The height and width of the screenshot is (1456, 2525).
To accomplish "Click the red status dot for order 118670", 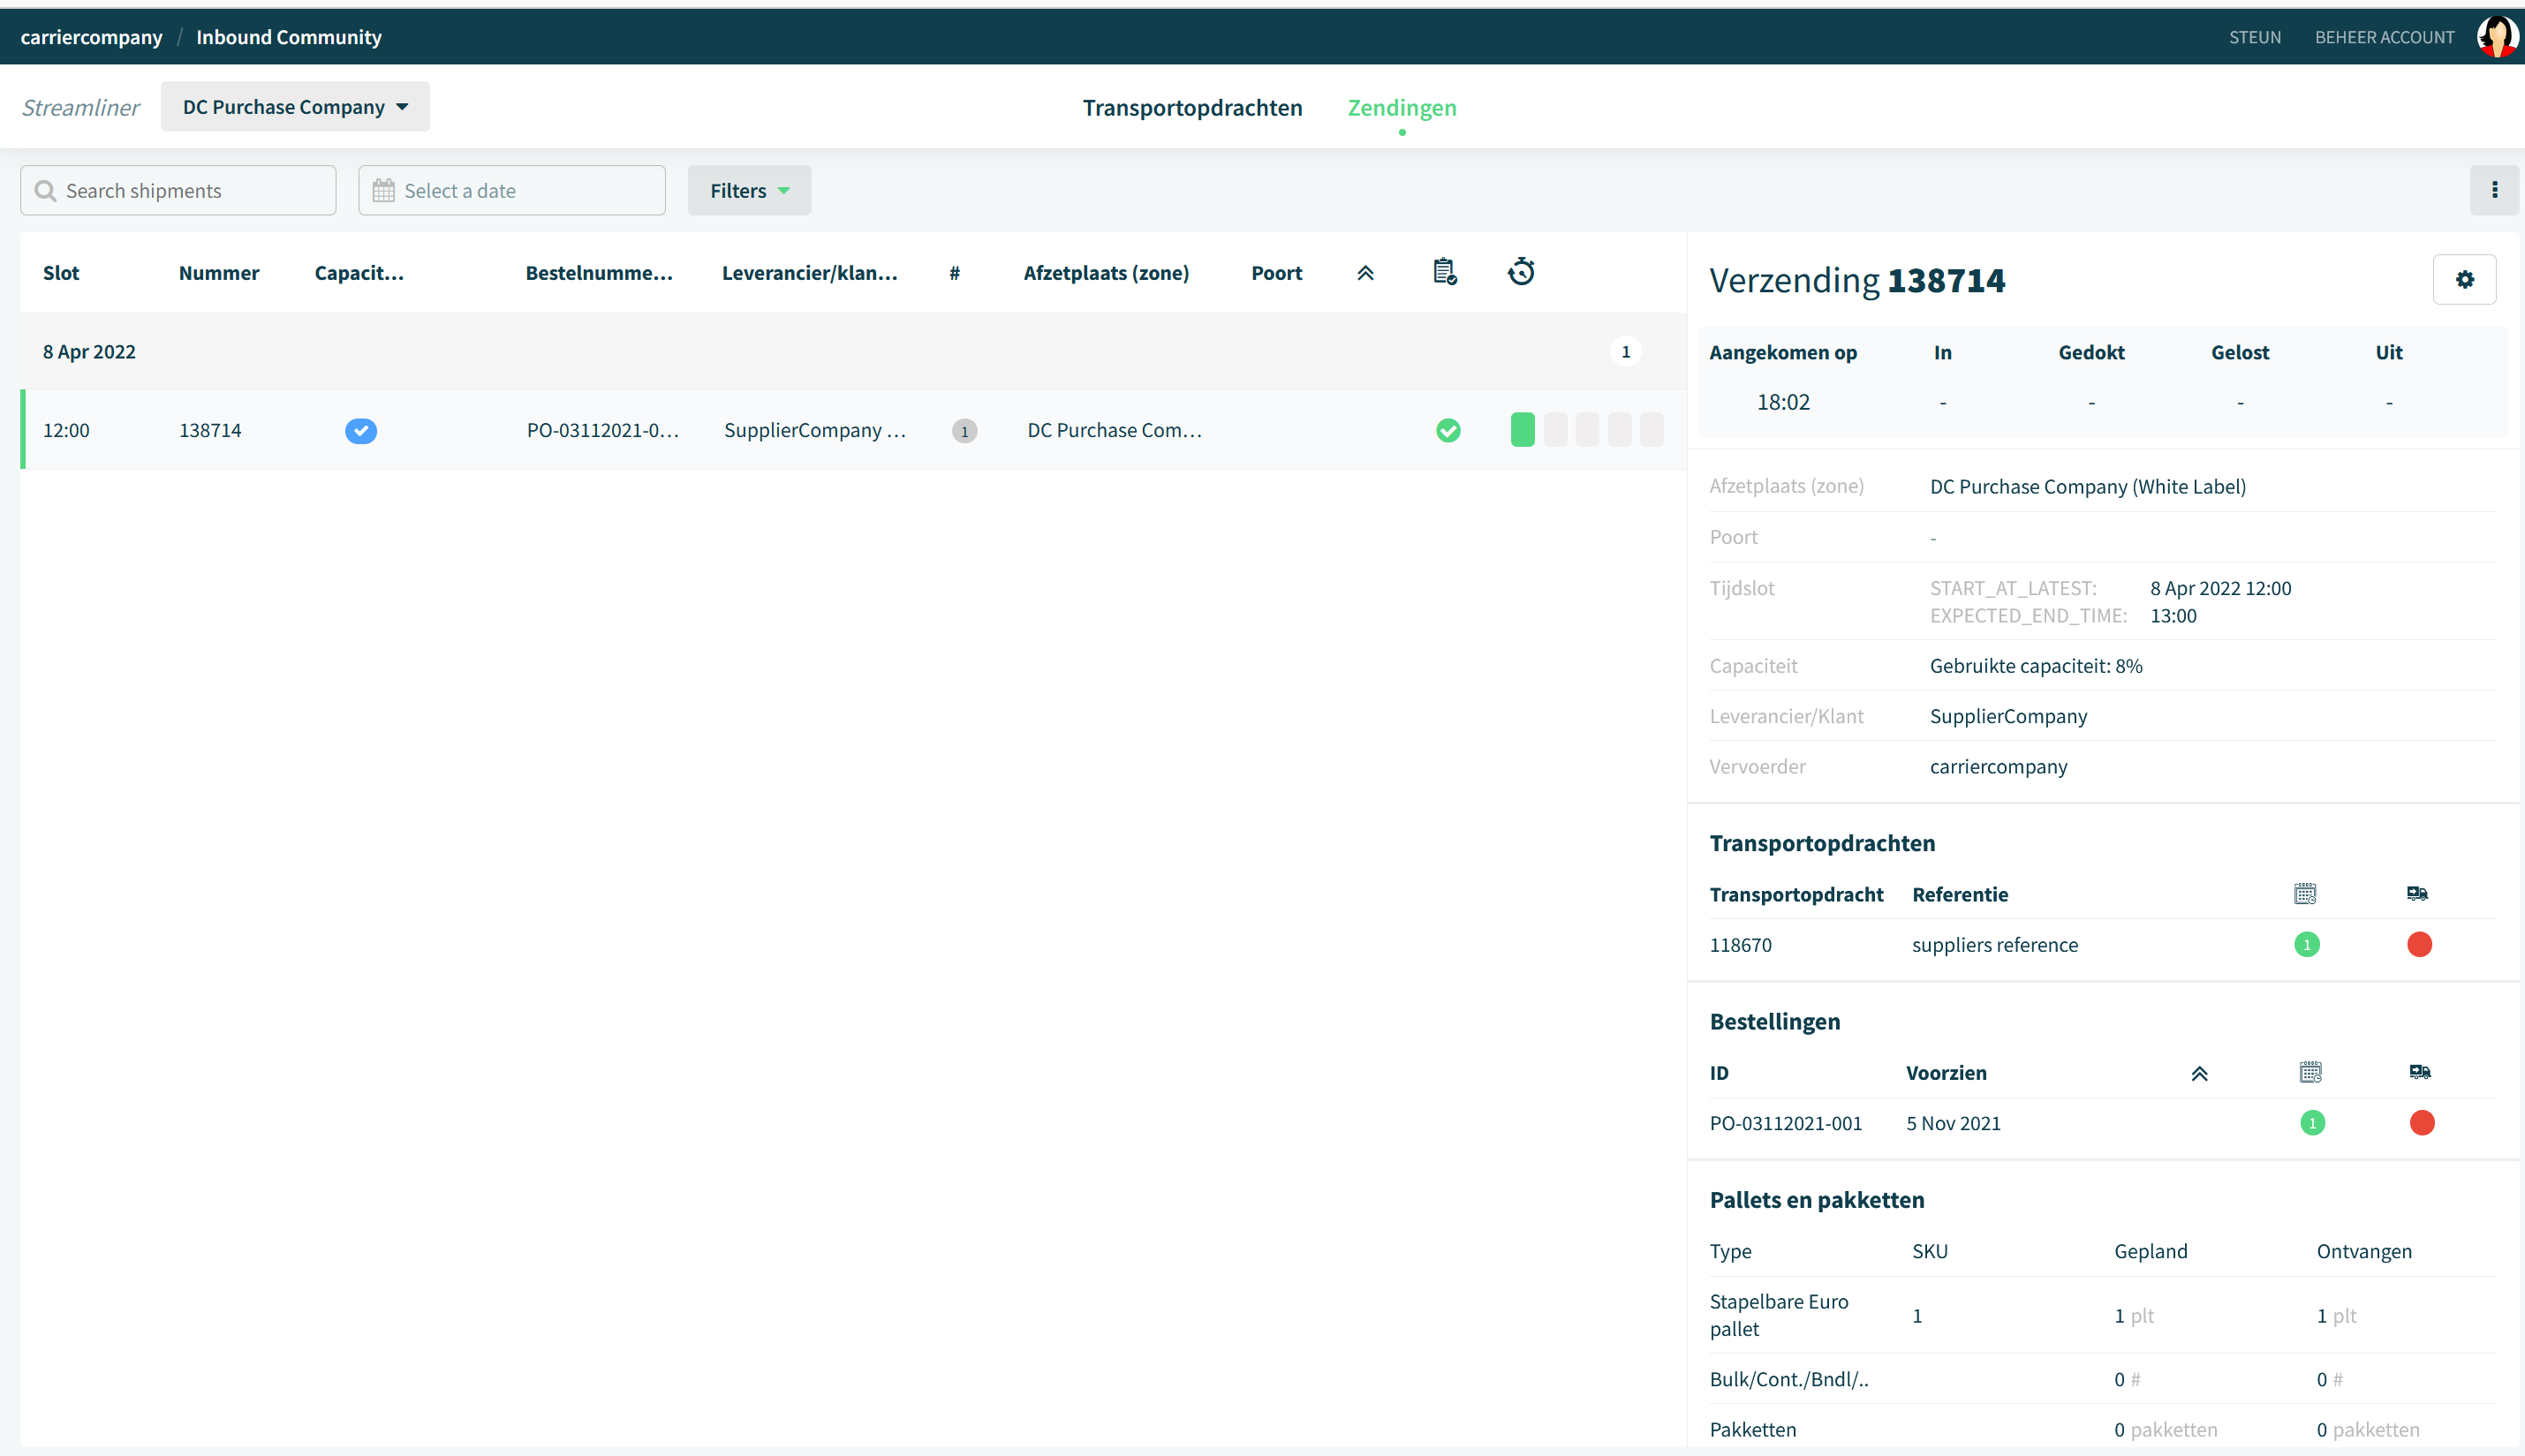I will click(x=2419, y=944).
